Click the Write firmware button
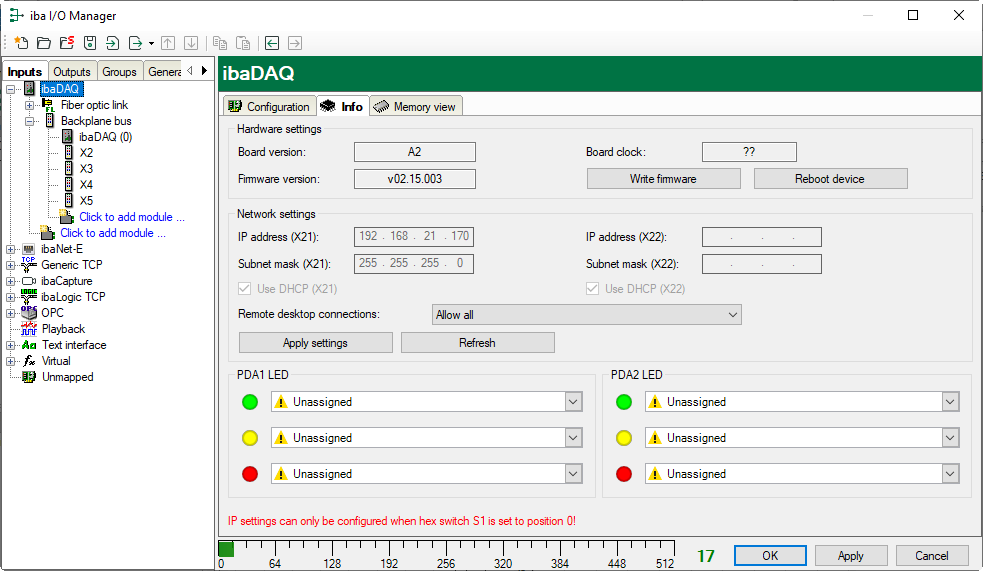Viewport: 983px width, 571px height. (663, 179)
